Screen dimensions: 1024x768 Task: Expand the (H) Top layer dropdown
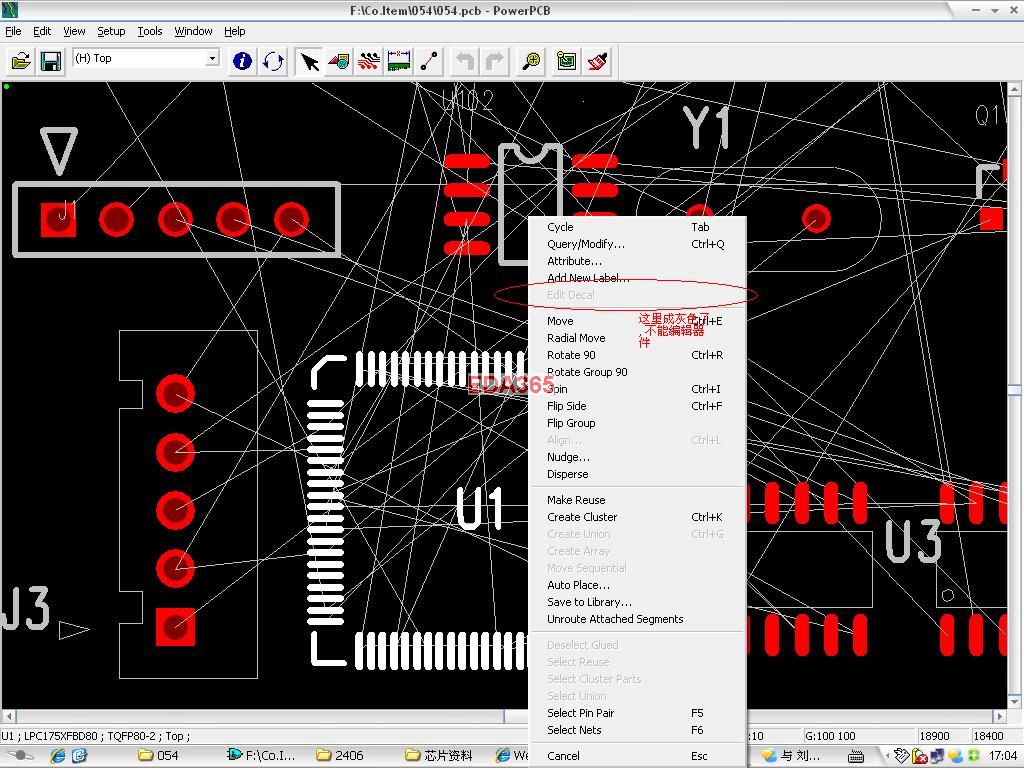212,59
